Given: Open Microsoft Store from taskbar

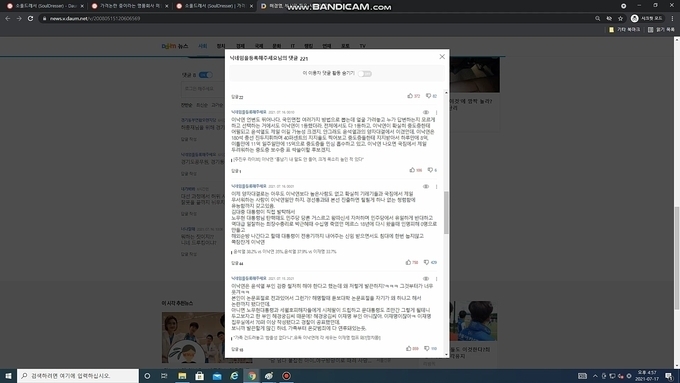Looking at the screenshot, I should pyautogui.click(x=199, y=376).
